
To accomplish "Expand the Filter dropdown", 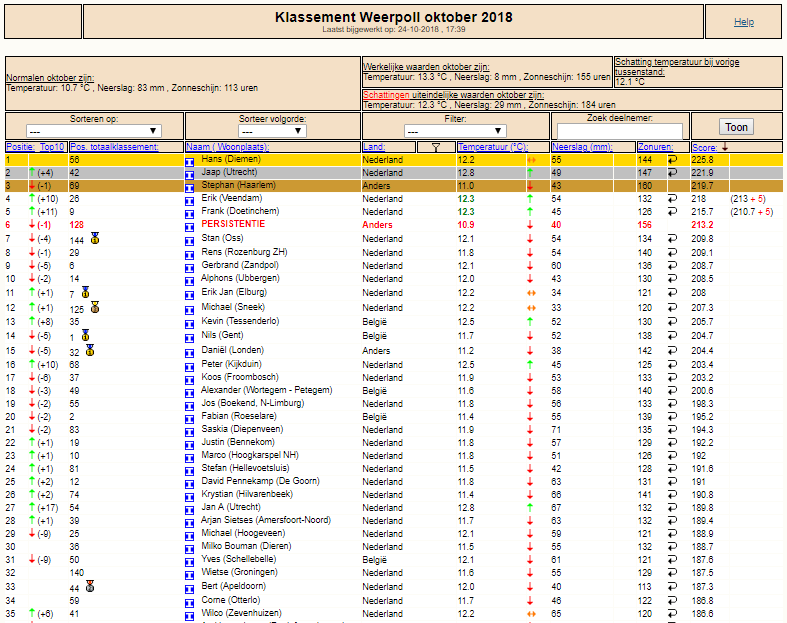I will coord(455,131).
